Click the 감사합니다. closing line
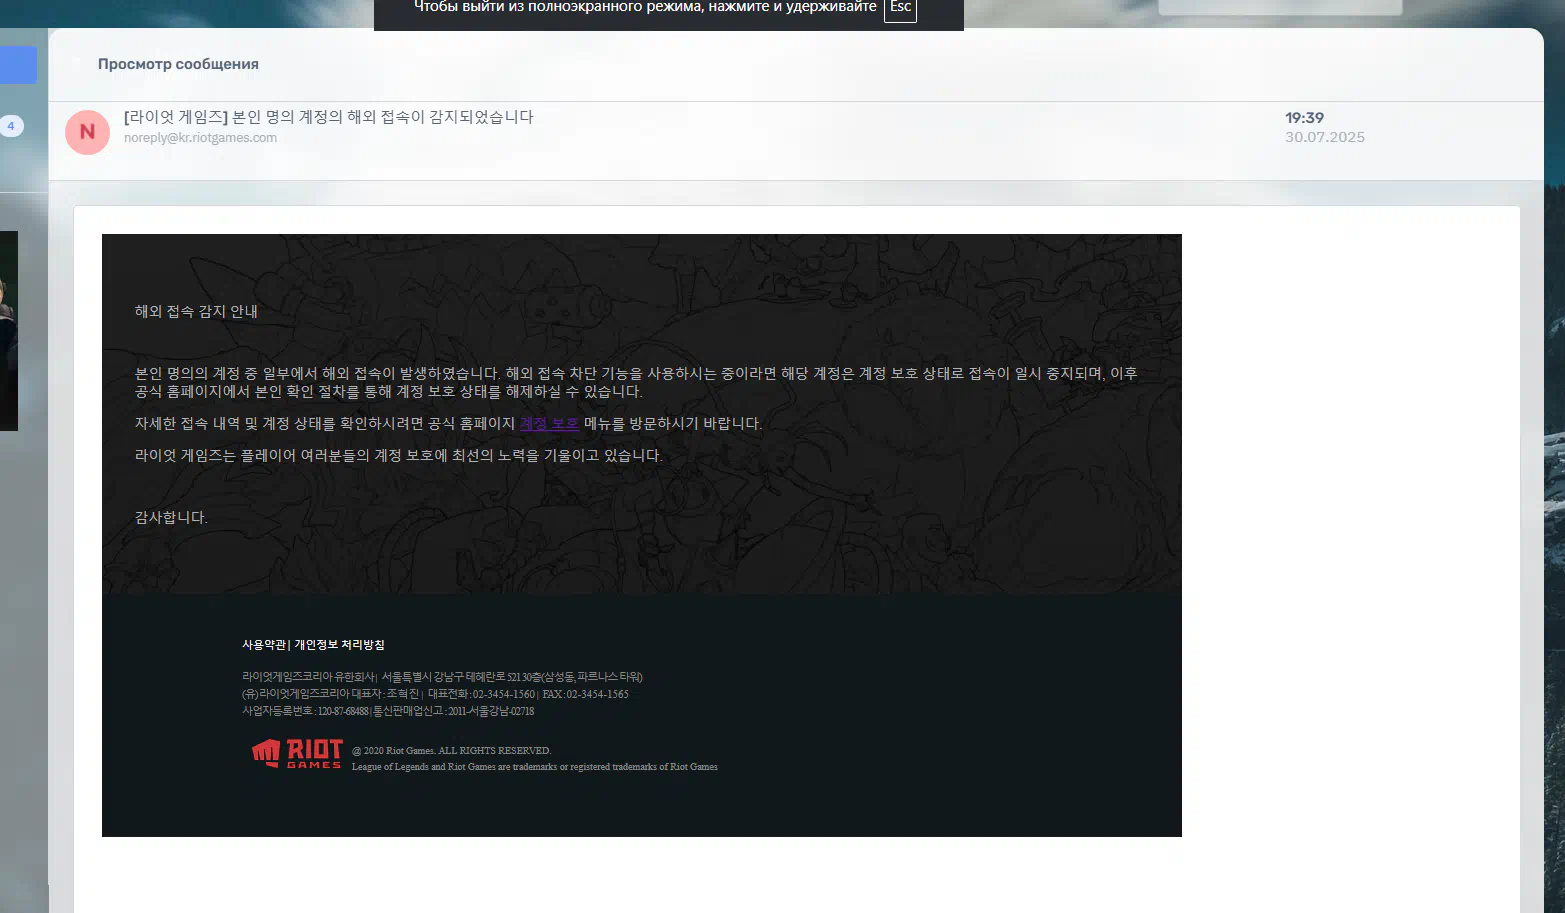 coord(171,517)
